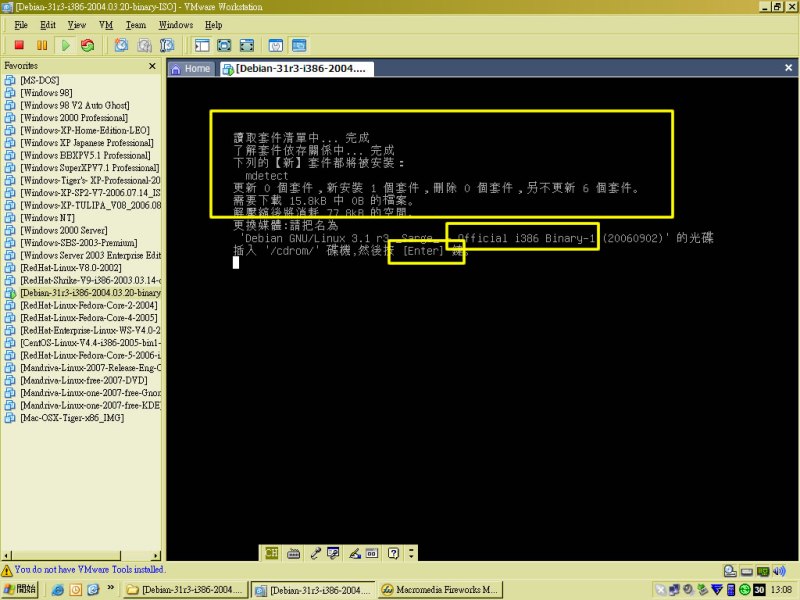
Task: Select the Debian-31r3-i386-2004 tab
Action: (296, 69)
